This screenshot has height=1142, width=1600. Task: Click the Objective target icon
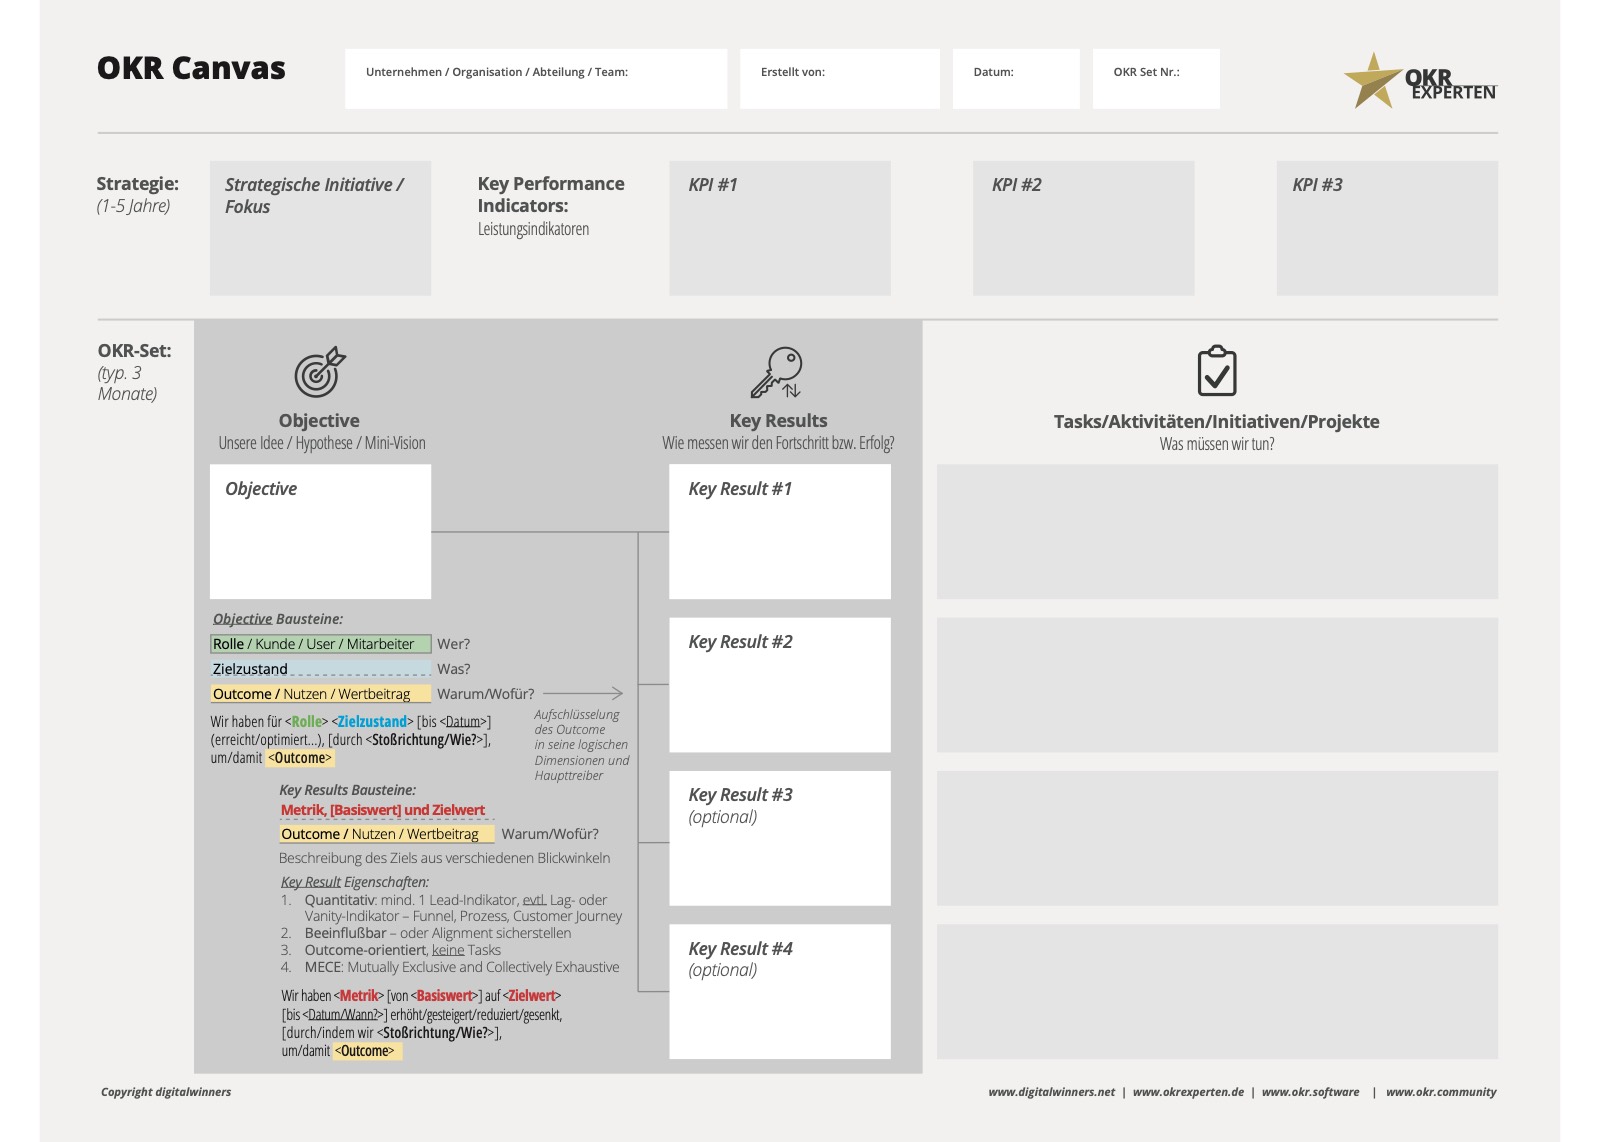tap(319, 372)
